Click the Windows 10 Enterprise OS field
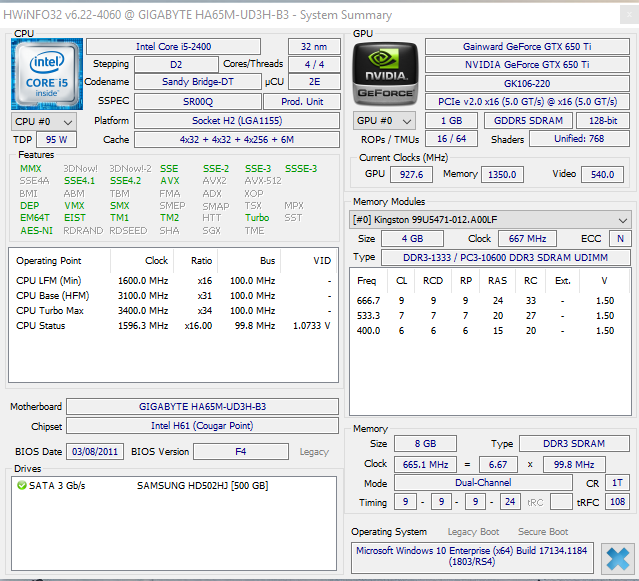Screen dimensions: 639x581 [x=472, y=557]
